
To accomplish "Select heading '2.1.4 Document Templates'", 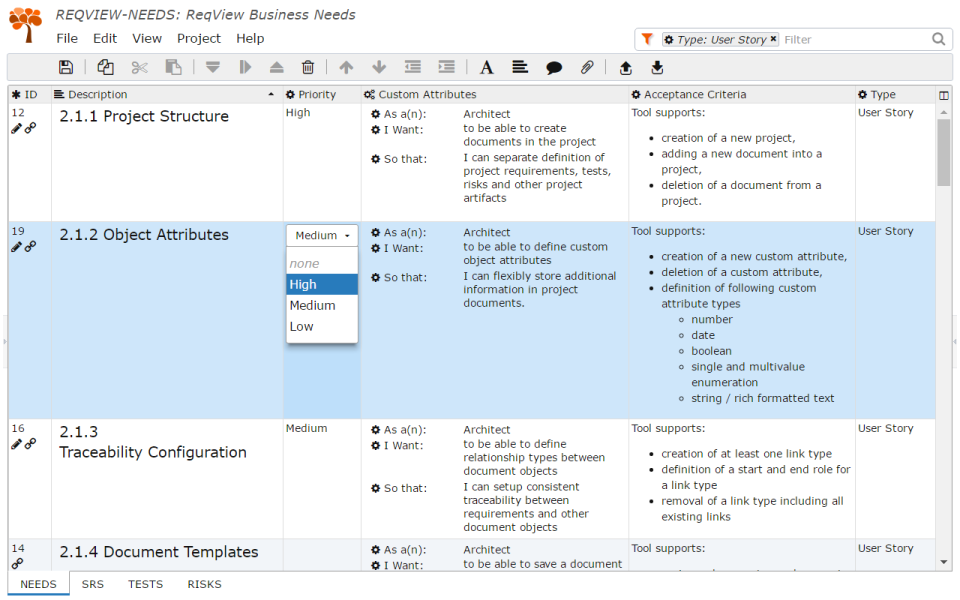I will (159, 552).
